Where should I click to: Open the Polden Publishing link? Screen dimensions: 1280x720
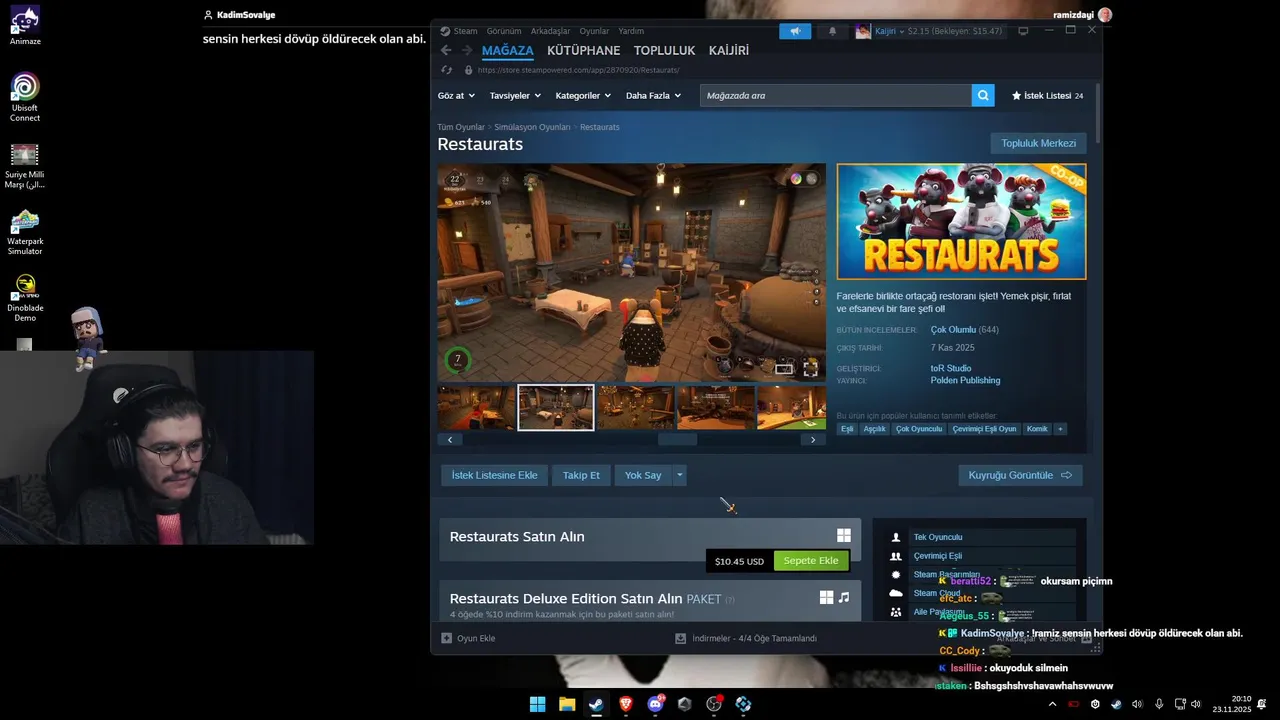pyautogui.click(x=965, y=380)
